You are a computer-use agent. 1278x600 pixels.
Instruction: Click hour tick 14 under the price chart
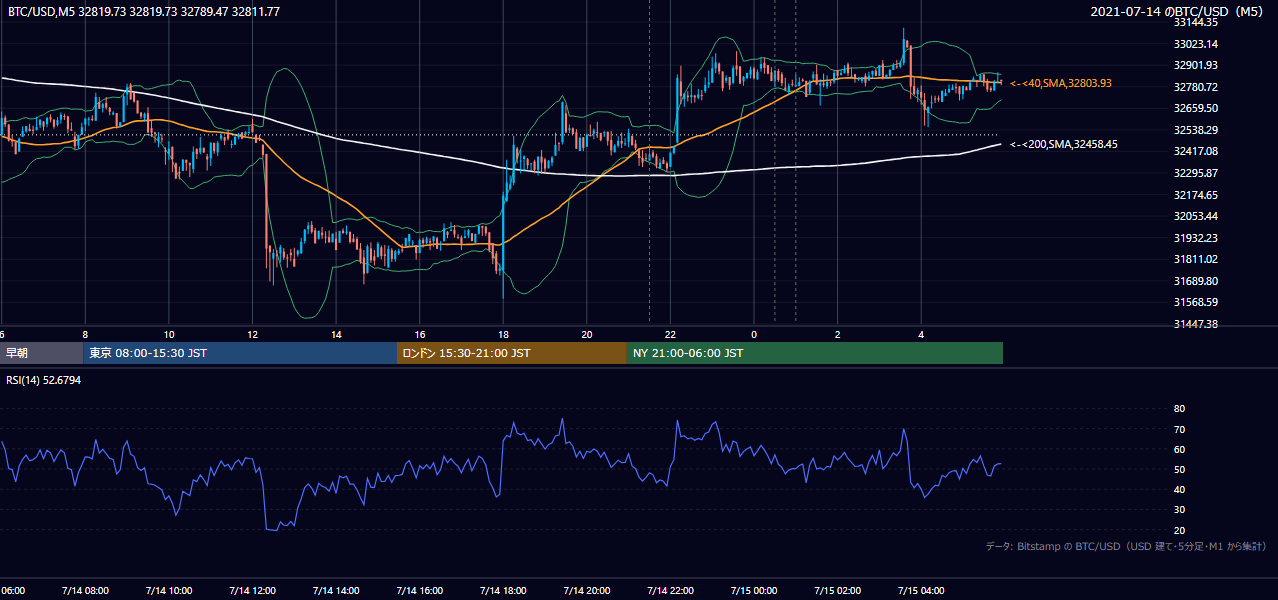pos(336,334)
